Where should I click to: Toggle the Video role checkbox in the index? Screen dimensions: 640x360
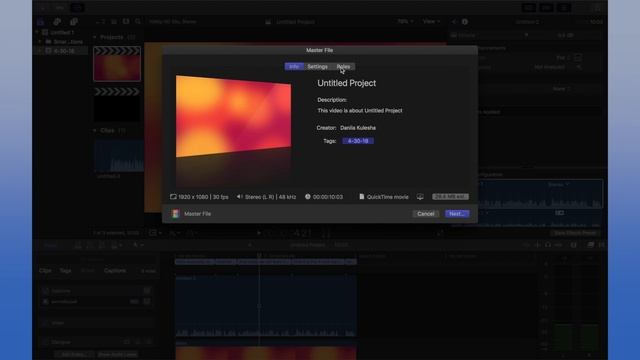(46, 323)
